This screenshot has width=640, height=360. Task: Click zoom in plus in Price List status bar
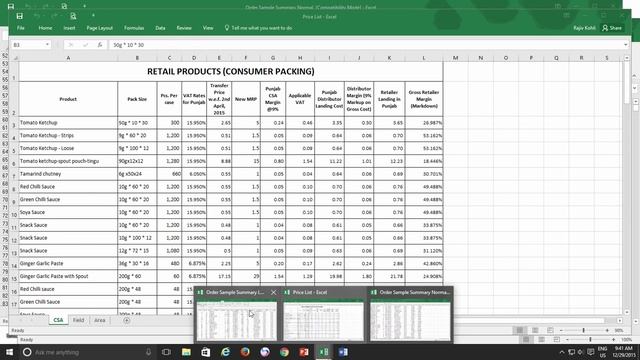click(607, 330)
